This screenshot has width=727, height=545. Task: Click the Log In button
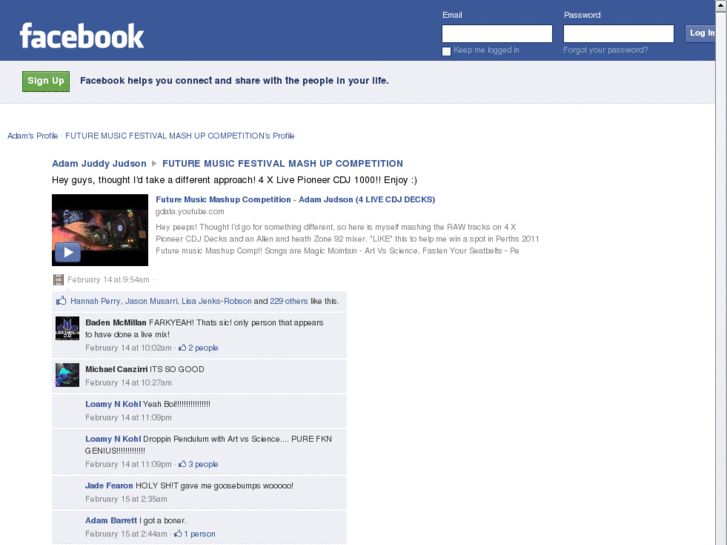[x=700, y=33]
